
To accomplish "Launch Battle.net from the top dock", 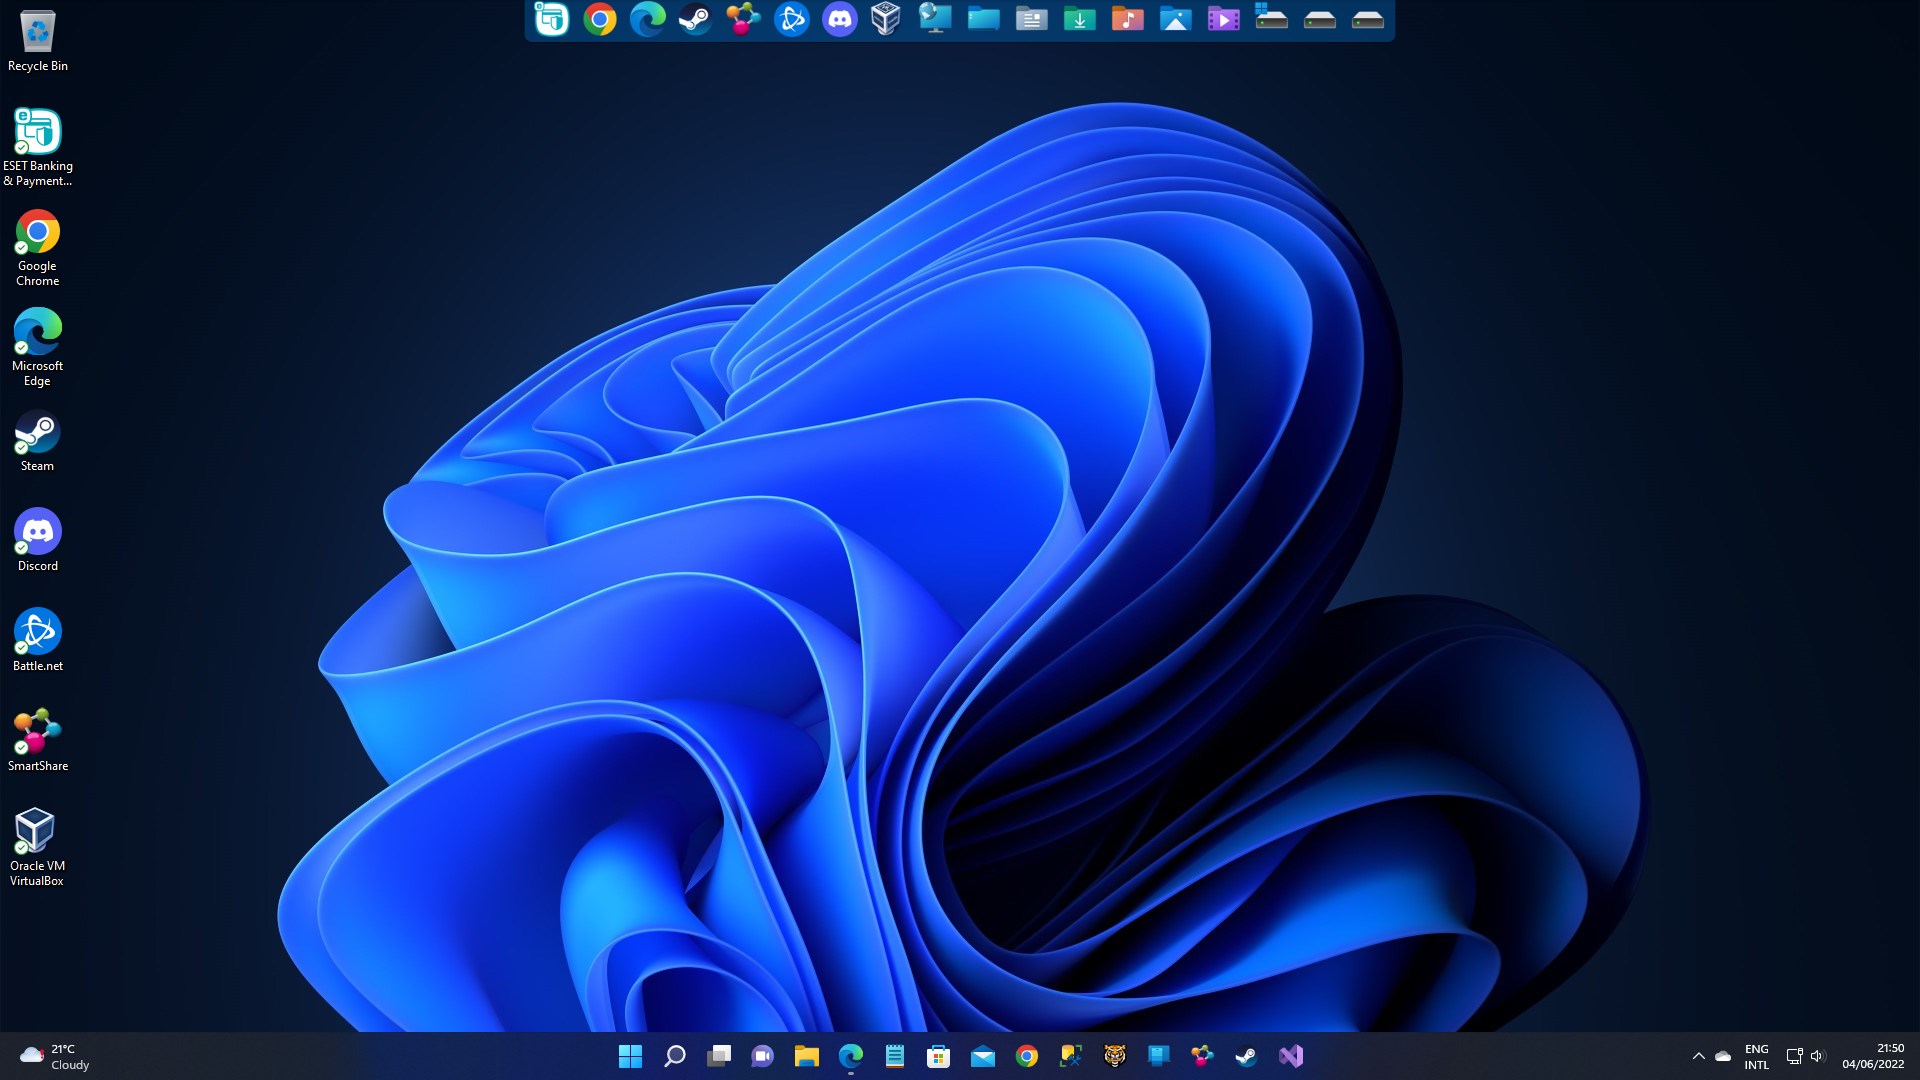I will tap(791, 19).
